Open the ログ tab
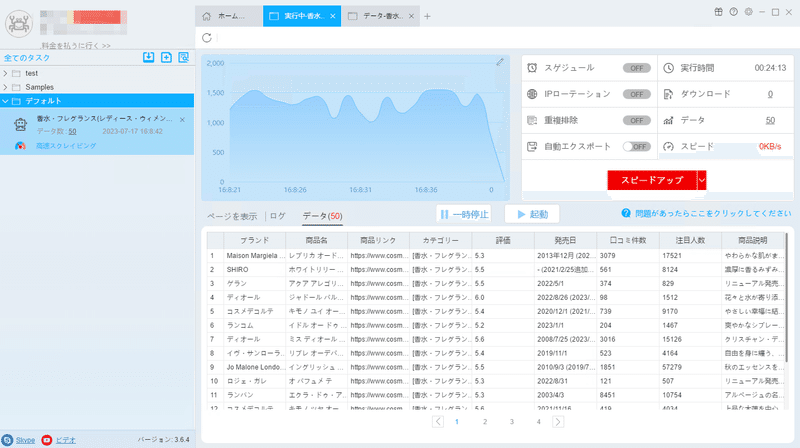 click(x=278, y=216)
